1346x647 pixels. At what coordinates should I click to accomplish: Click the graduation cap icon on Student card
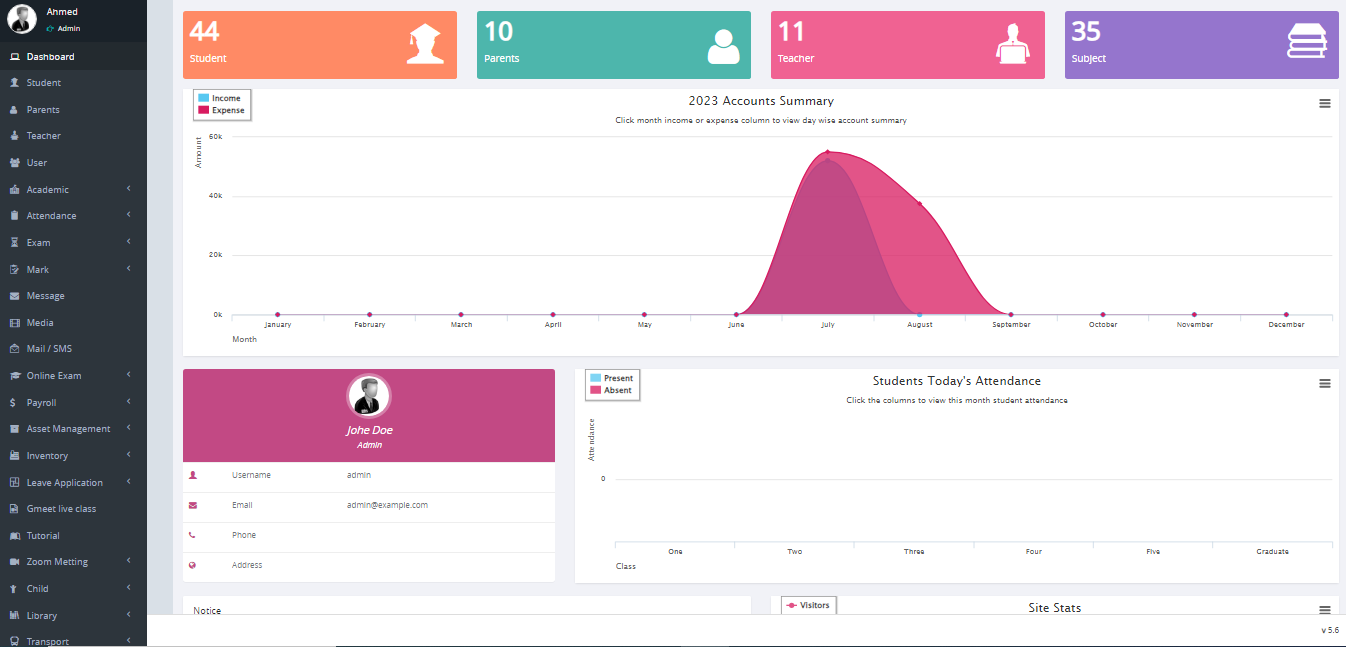(425, 46)
